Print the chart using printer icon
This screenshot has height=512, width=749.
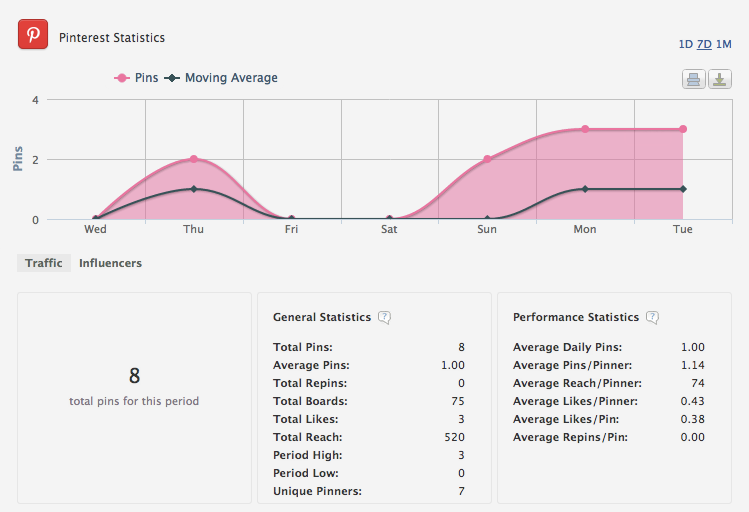[694, 79]
